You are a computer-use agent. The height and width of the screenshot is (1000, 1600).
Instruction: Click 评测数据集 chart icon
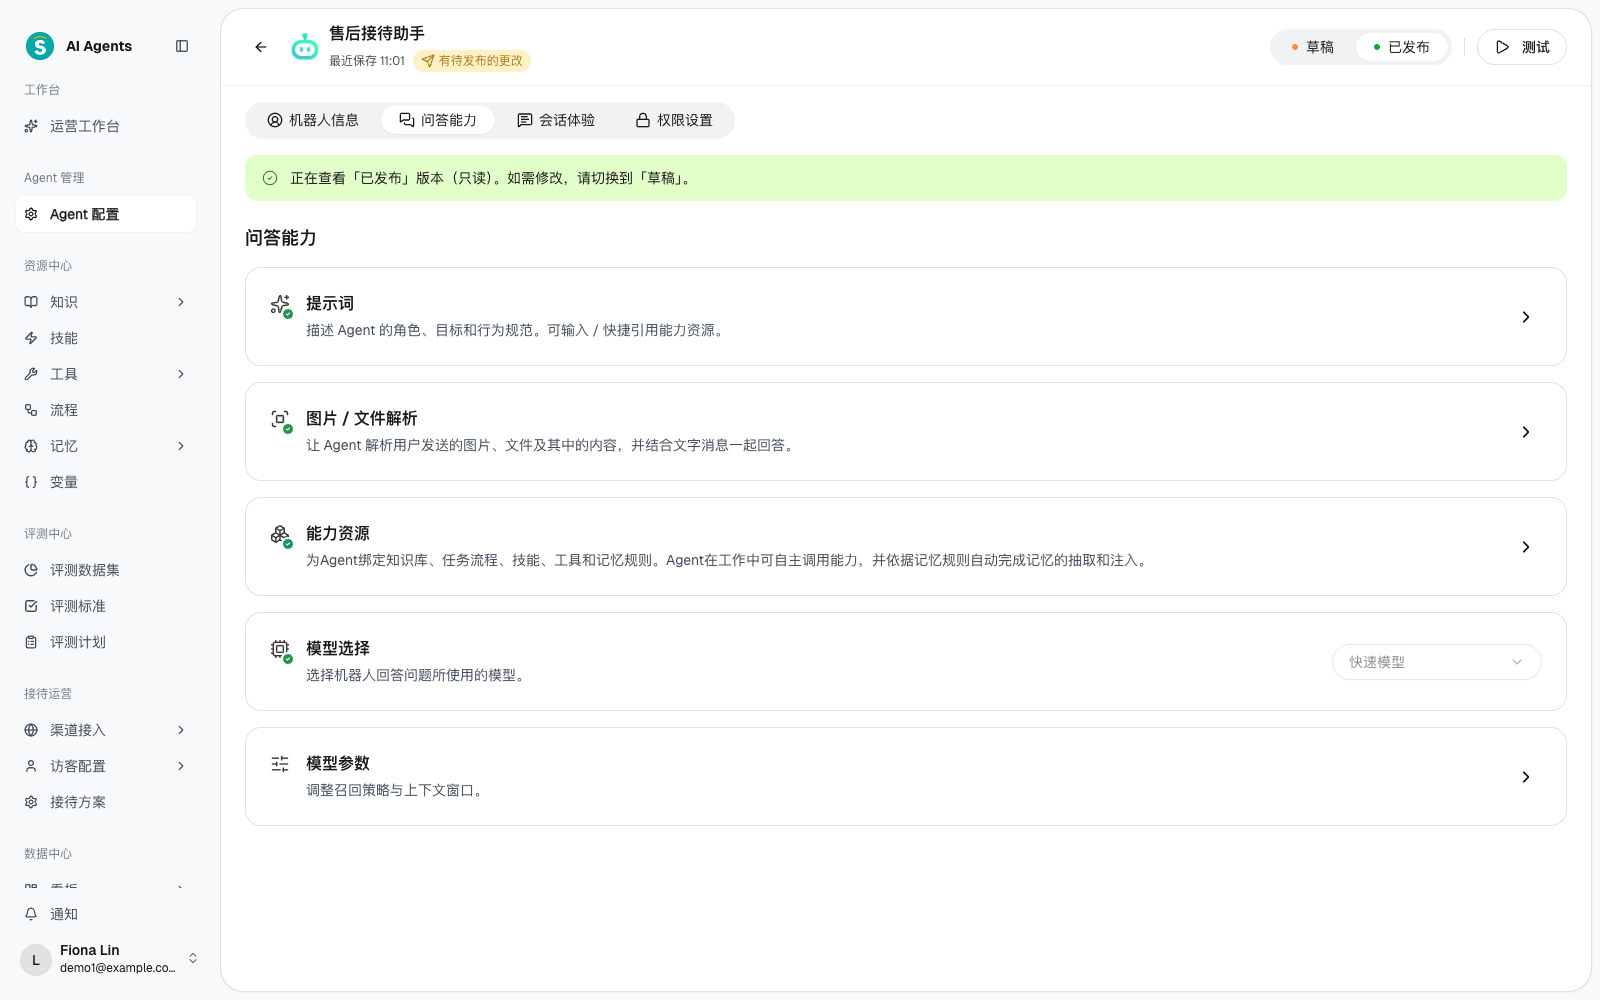pyautogui.click(x=31, y=570)
